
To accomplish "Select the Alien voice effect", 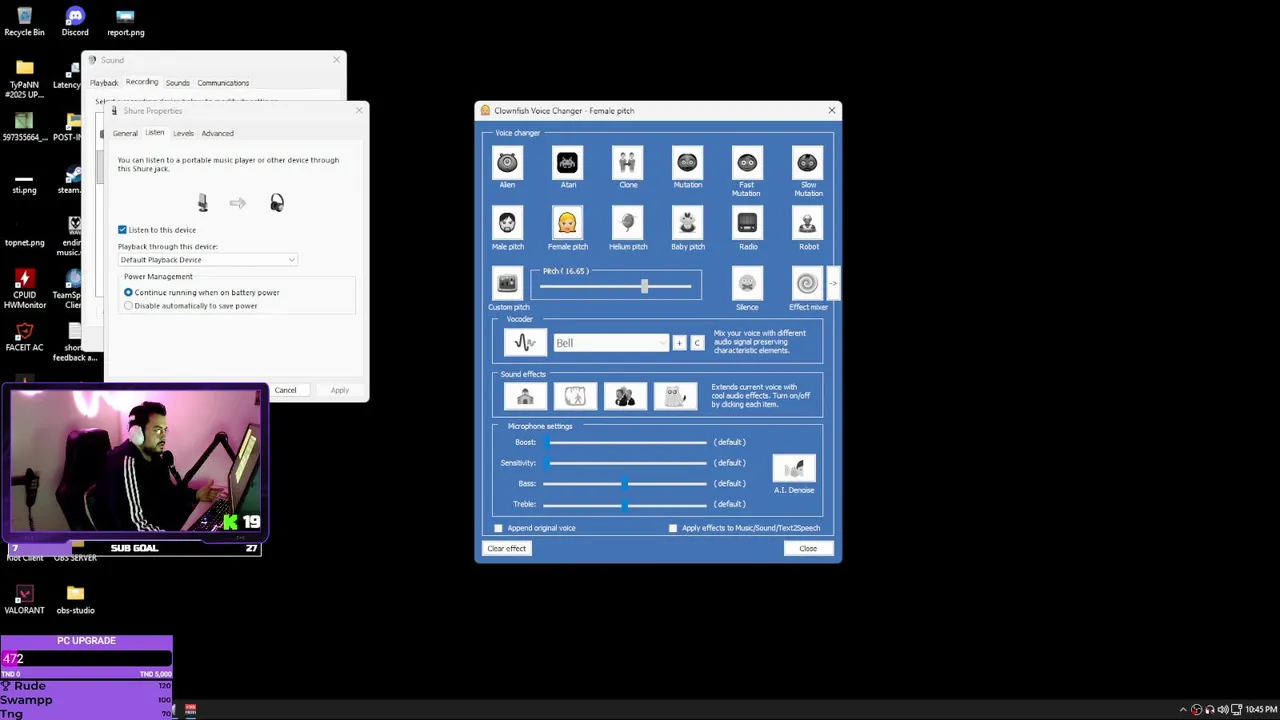I will point(508,163).
